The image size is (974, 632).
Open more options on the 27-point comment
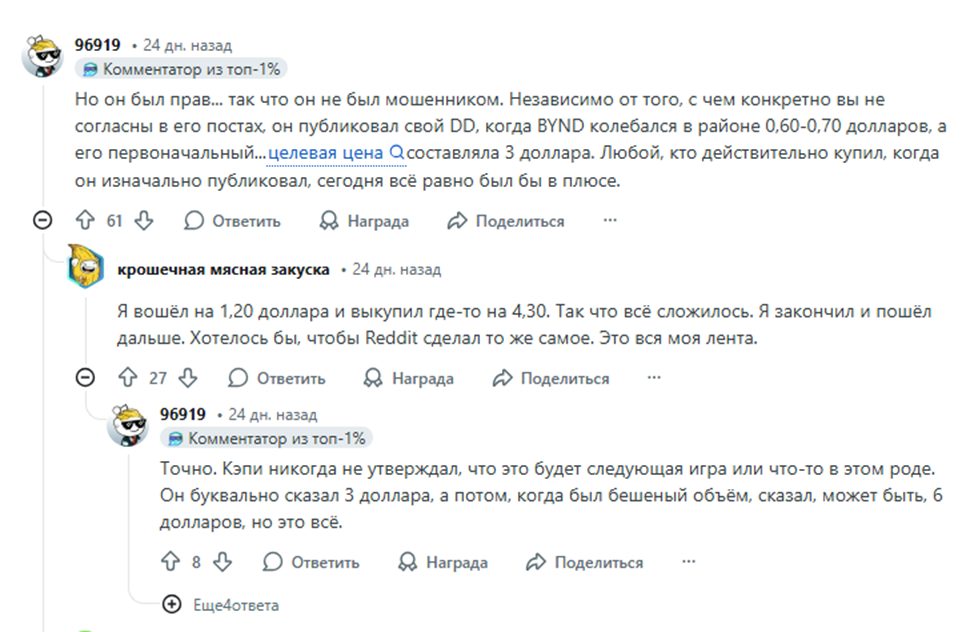(654, 378)
